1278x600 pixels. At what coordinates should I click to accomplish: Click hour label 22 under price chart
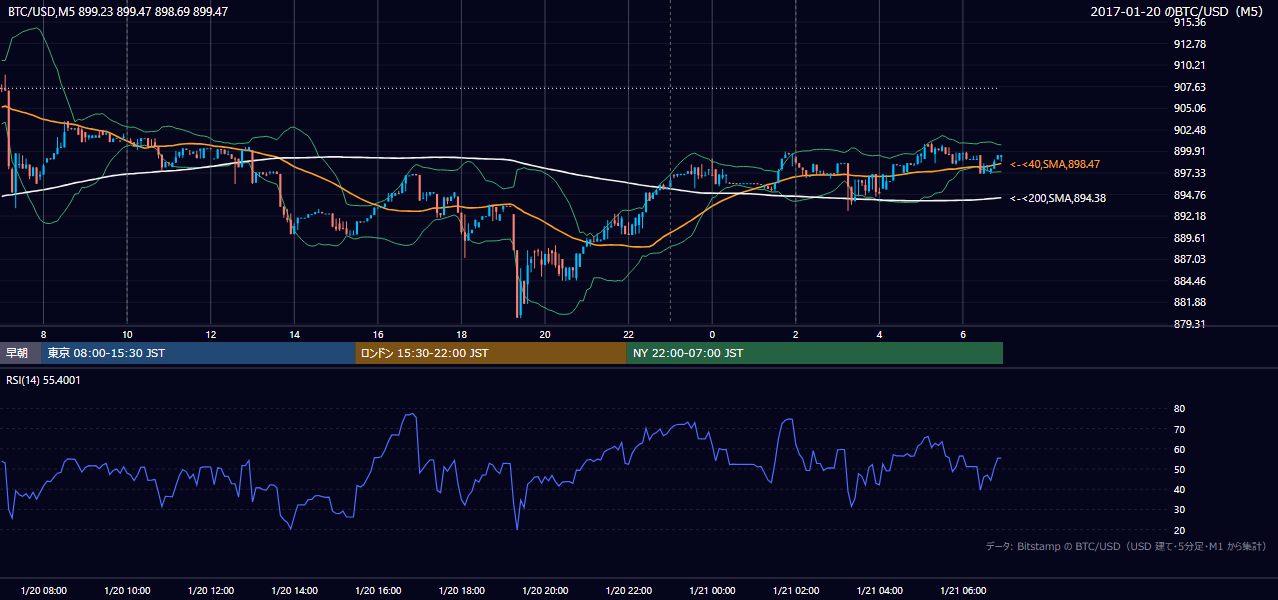click(x=628, y=334)
